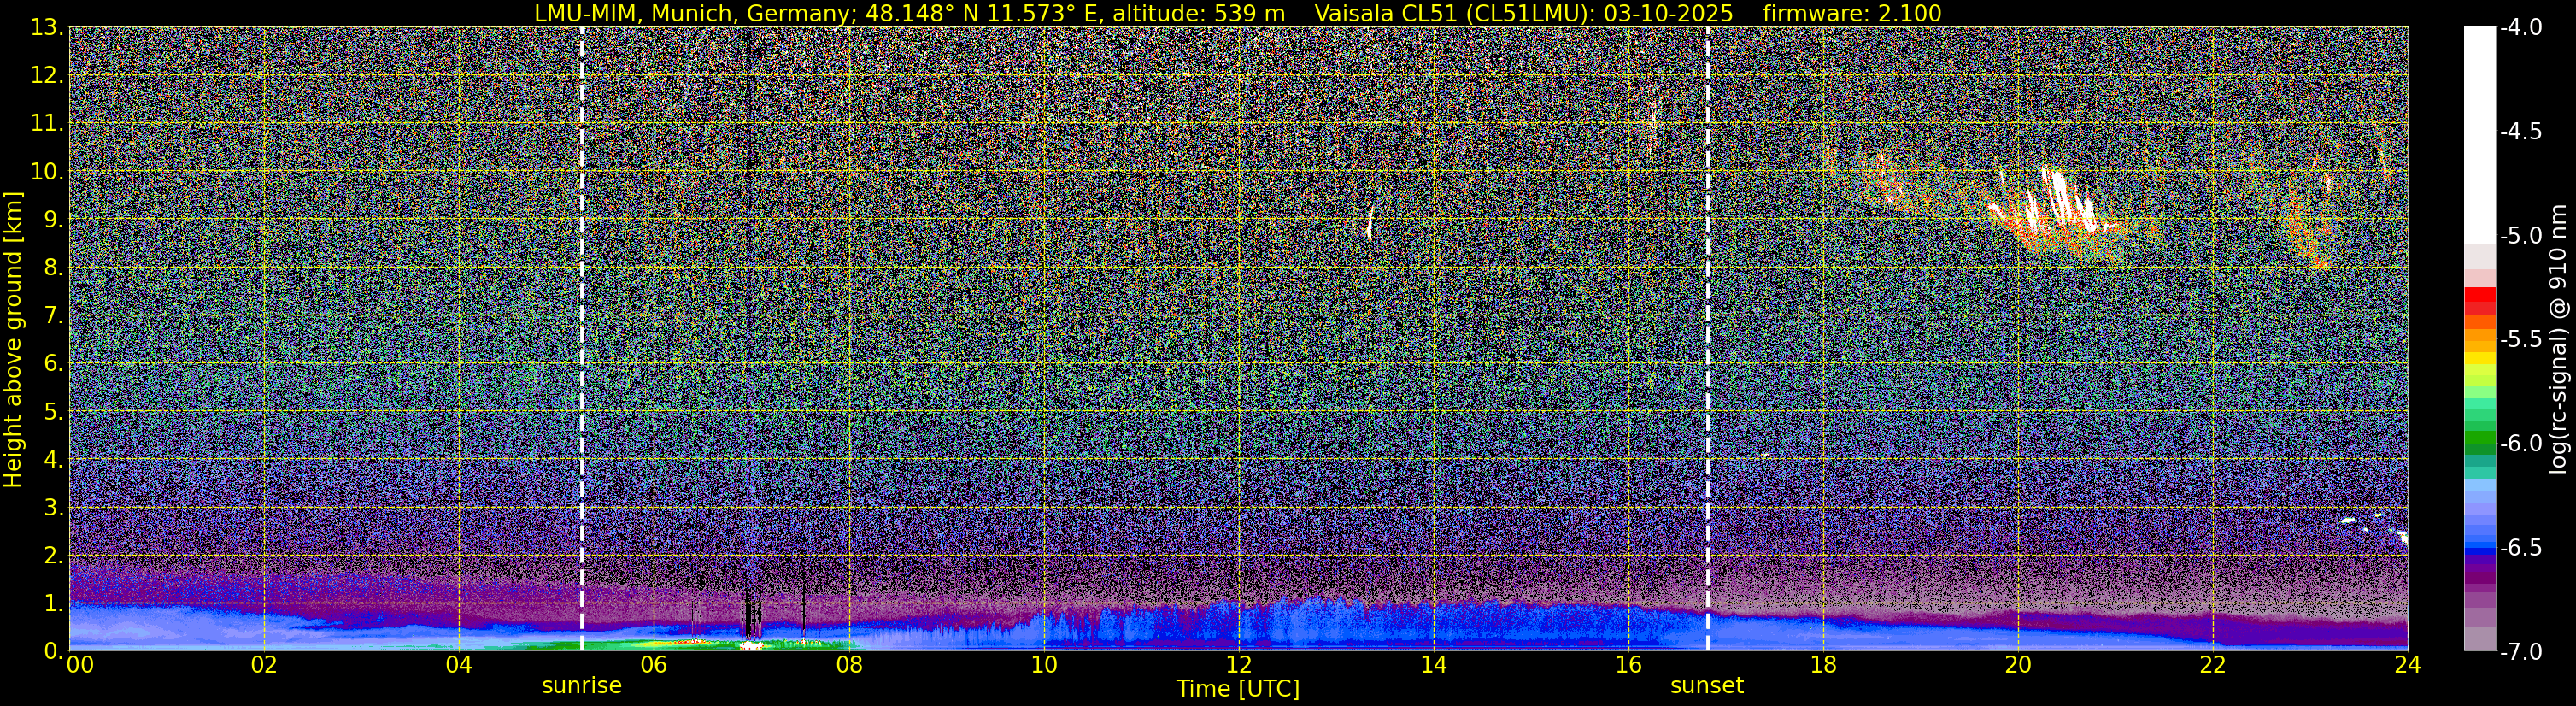Click time axis tick "06"
Screen dimensions: 2576x706
pos(654,665)
